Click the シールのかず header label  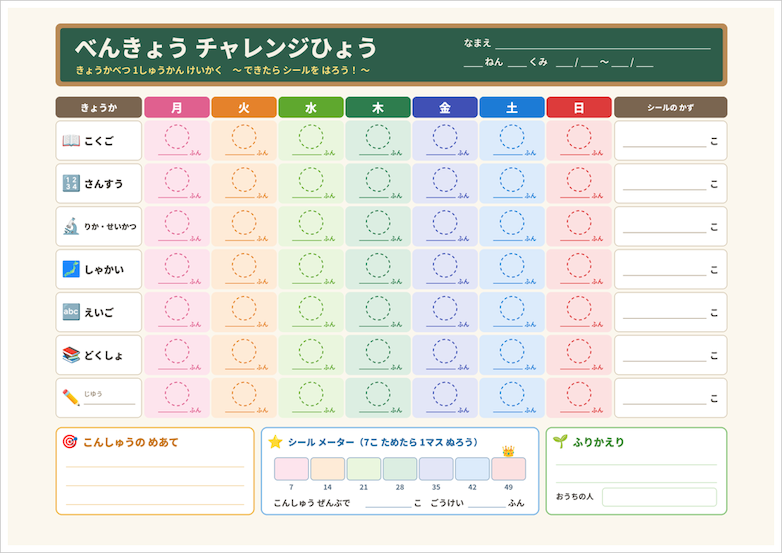pyautogui.click(x=670, y=107)
